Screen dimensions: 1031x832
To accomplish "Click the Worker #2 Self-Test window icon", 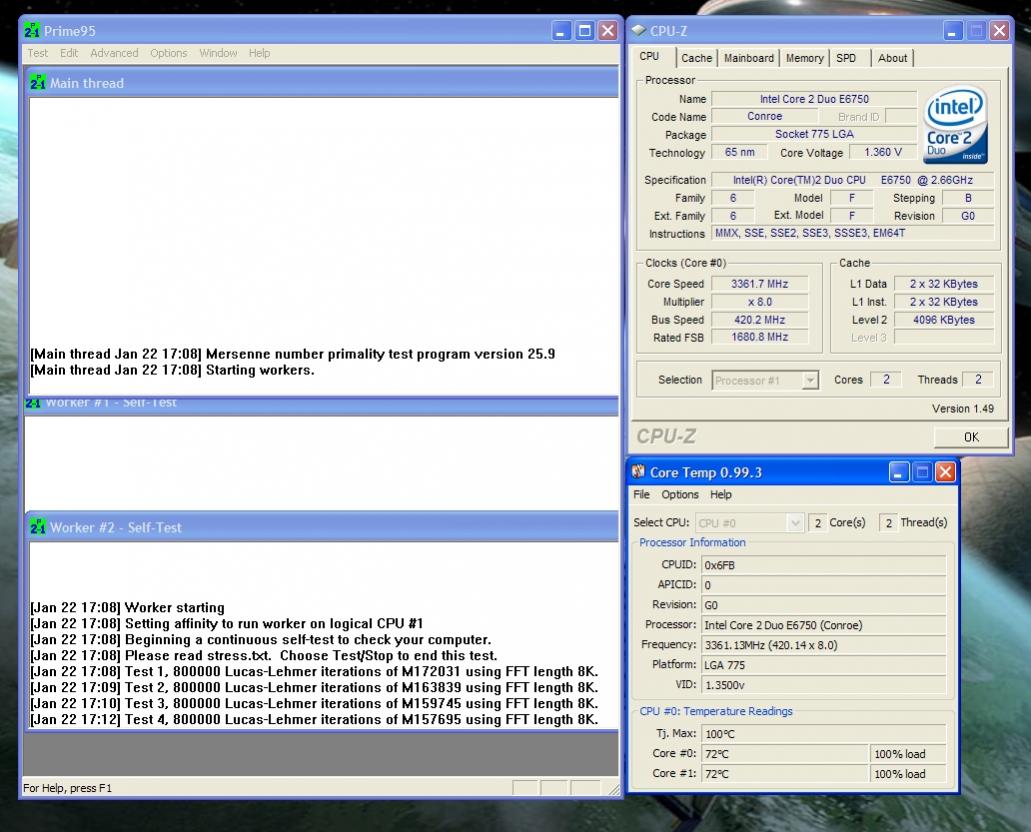I will click(x=37, y=527).
